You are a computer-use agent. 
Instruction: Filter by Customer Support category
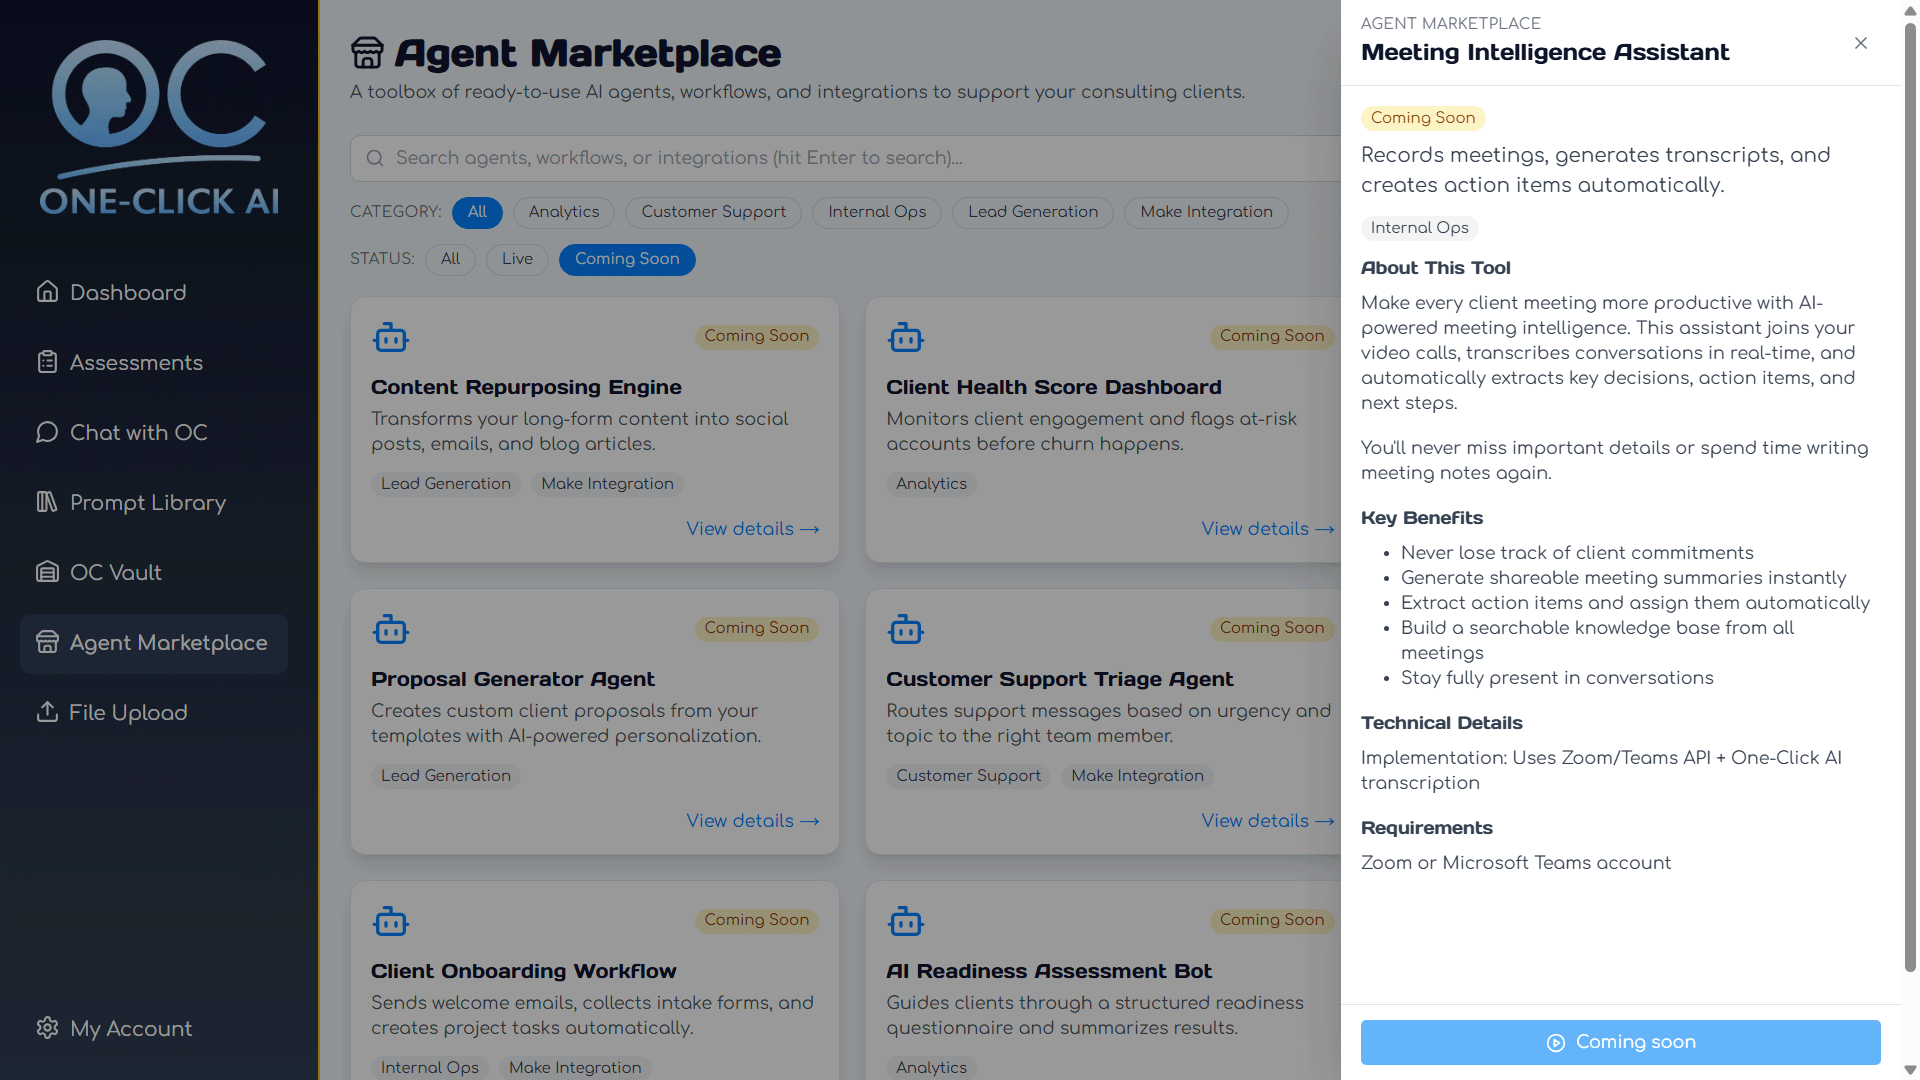point(713,212)
